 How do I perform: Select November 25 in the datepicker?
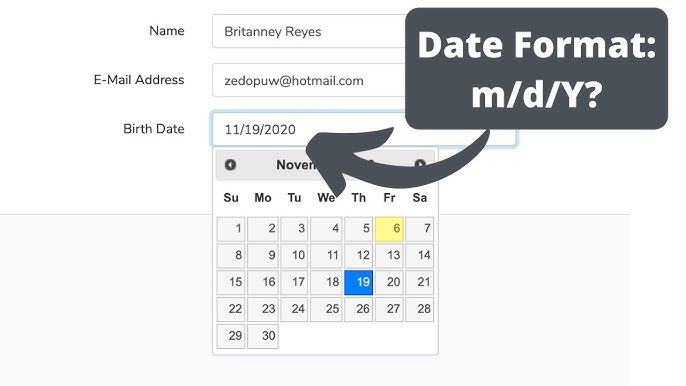(x=326, y=309)
